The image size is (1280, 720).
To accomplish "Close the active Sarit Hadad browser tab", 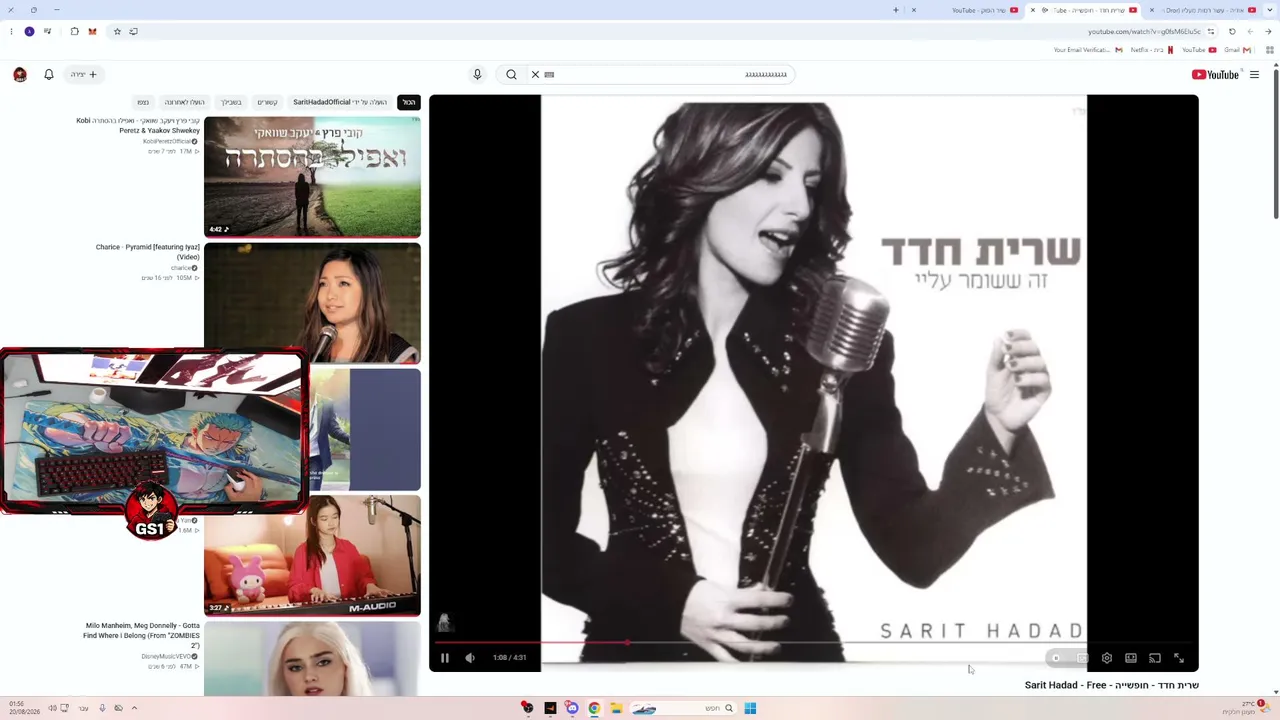I will (x=1033, y=10).
